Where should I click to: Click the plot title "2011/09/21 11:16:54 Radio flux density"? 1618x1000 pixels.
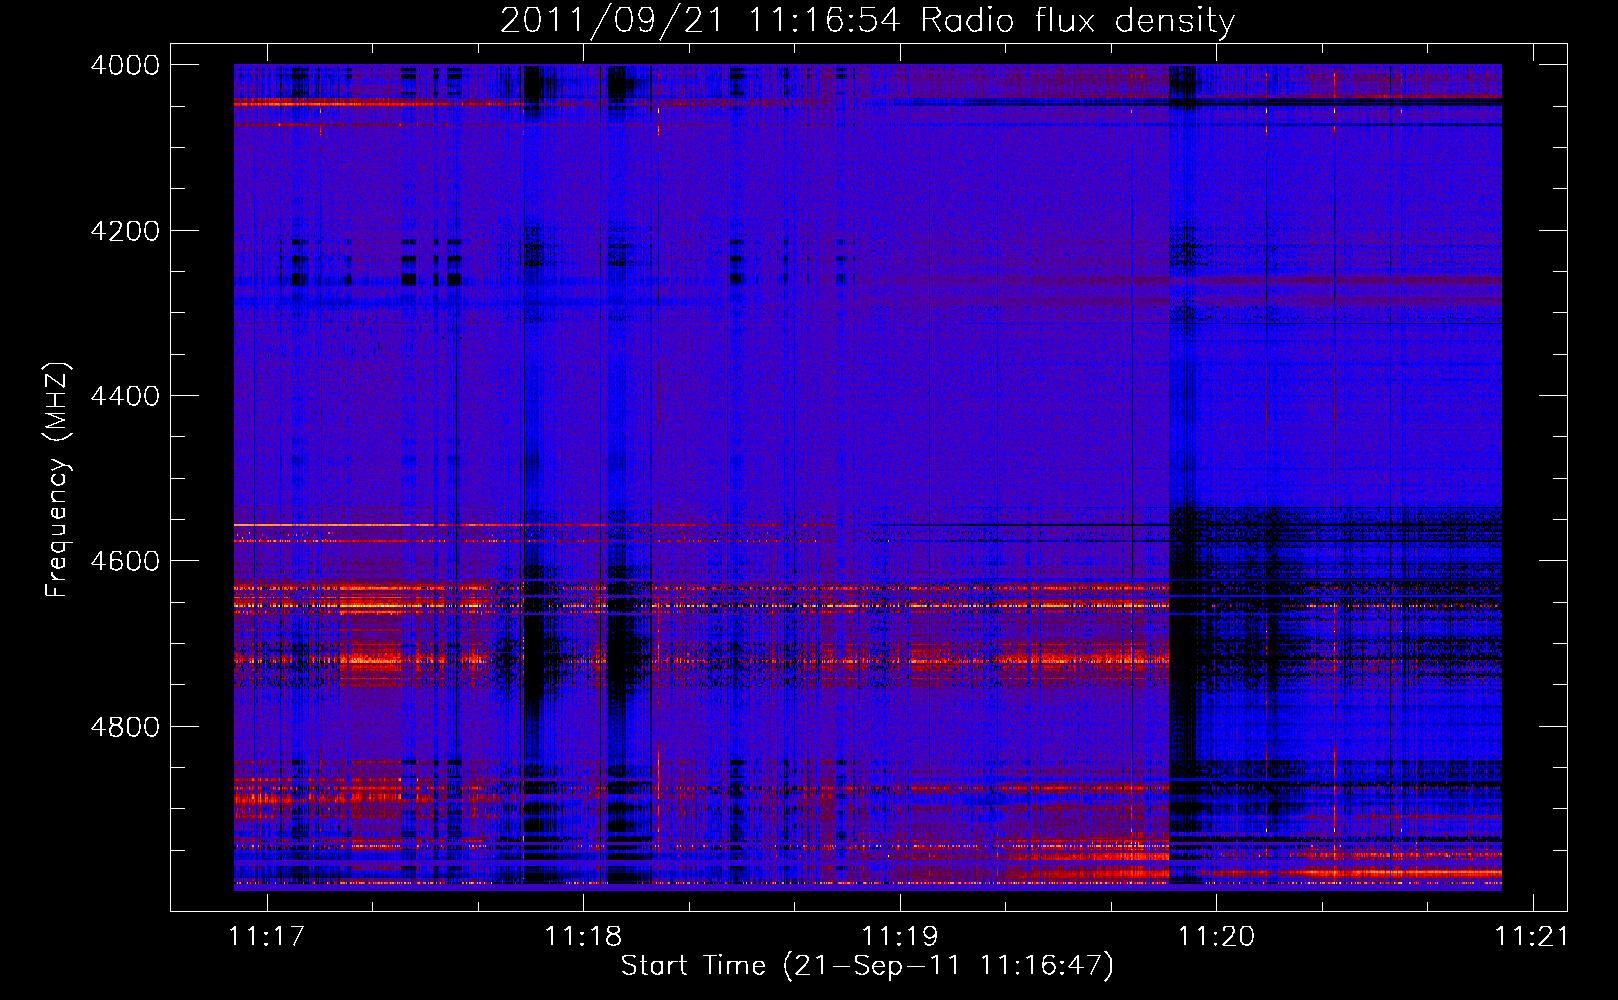[x=868, y=20]
